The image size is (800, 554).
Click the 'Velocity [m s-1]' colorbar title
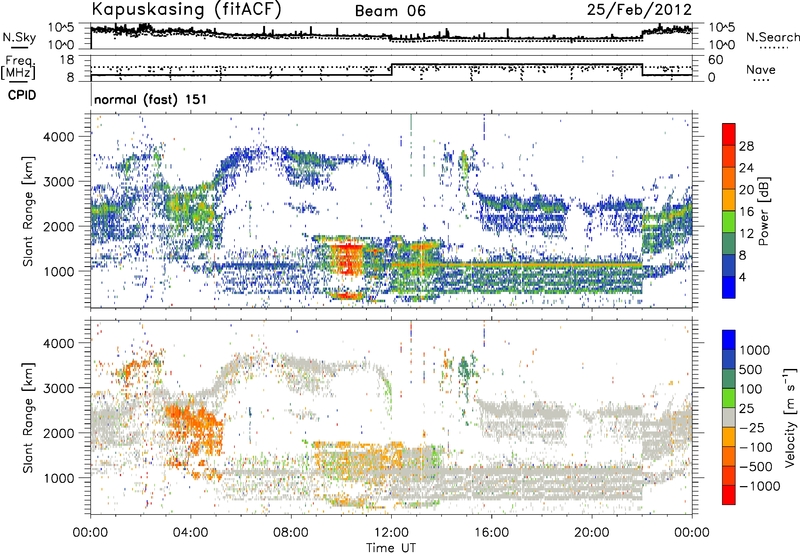[790, 417]
